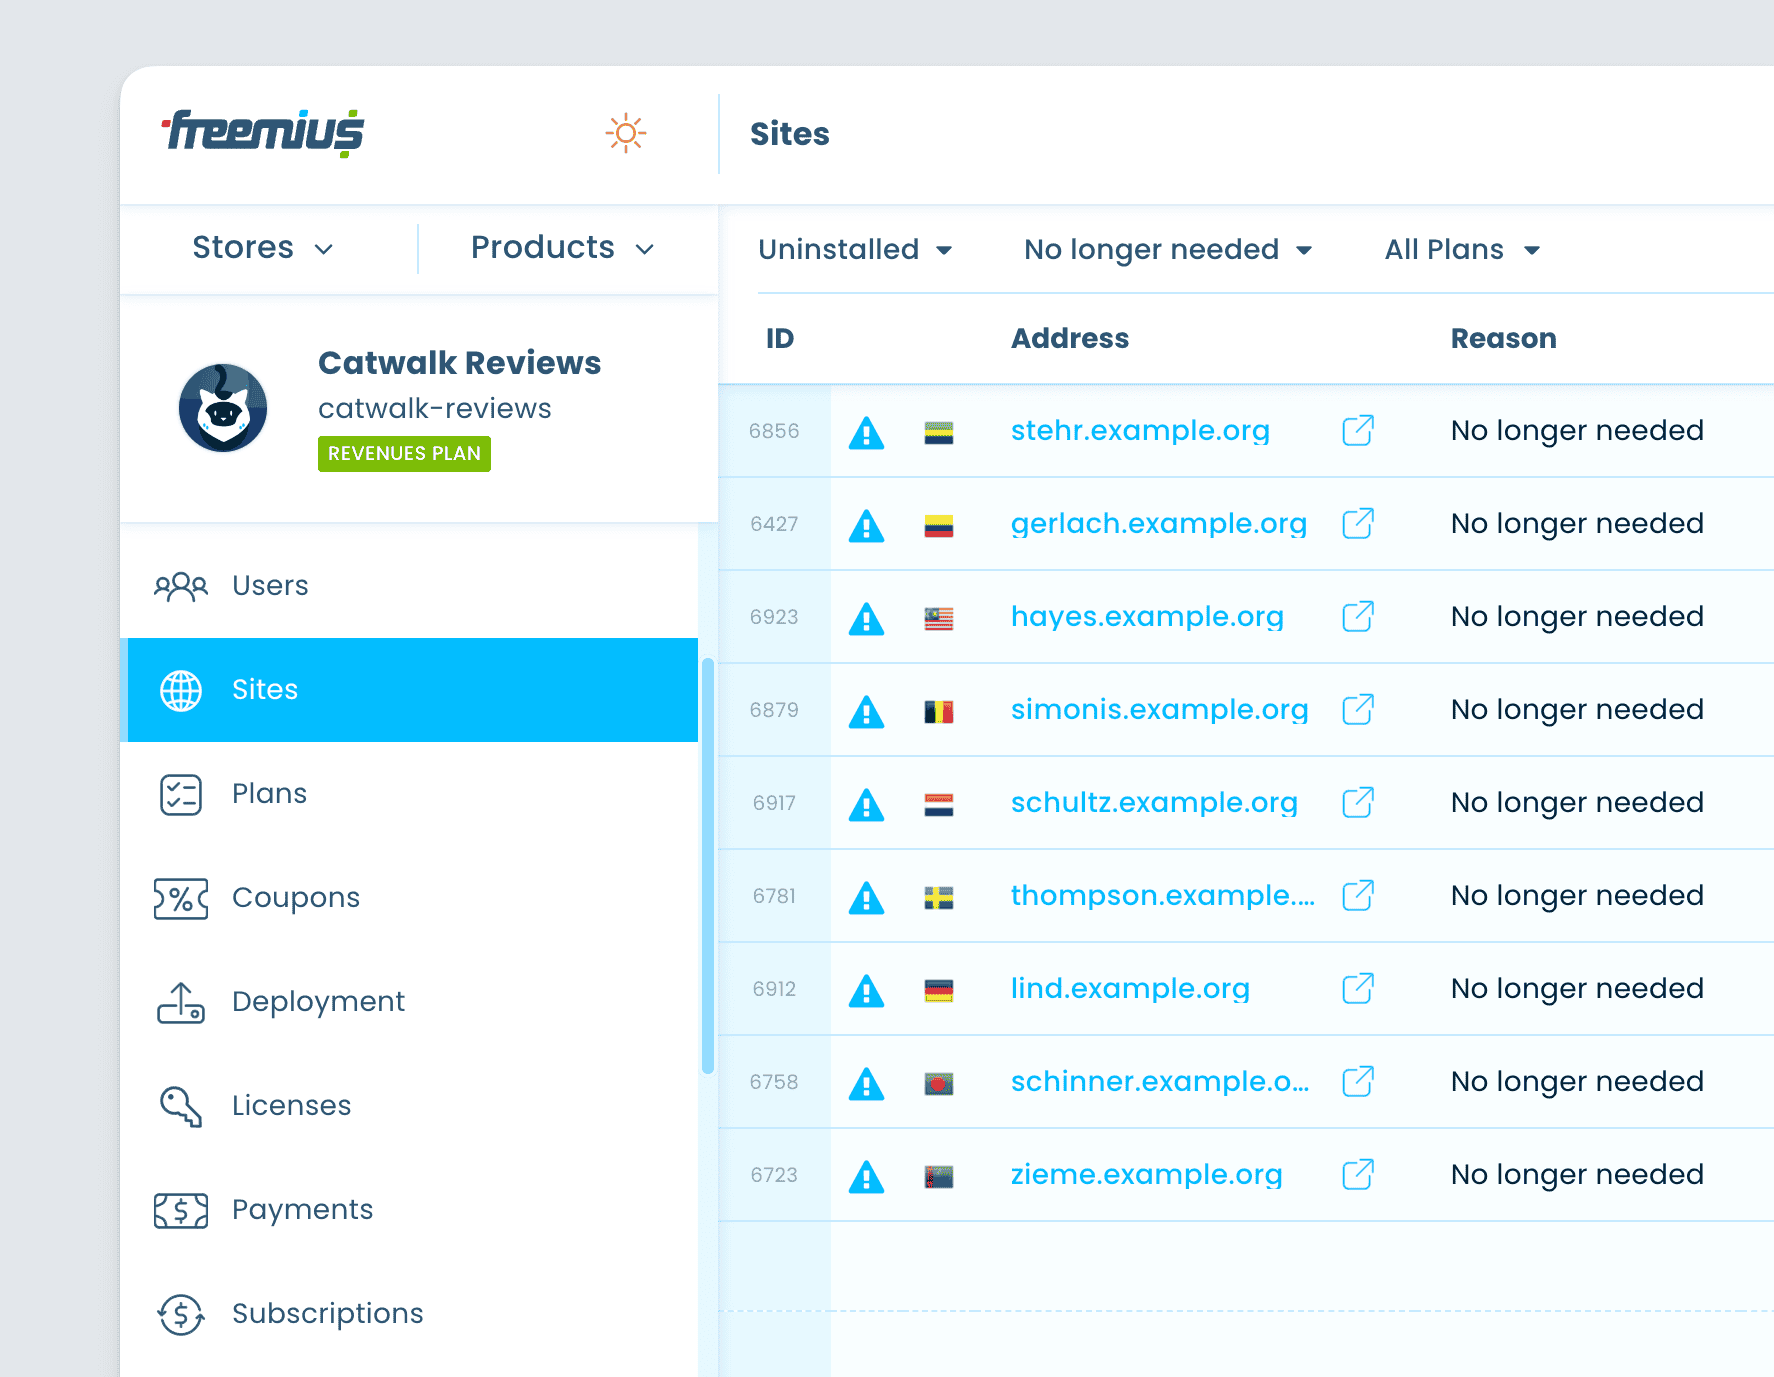Click the Catwalk Reviews product avatar

pos(223,408)
